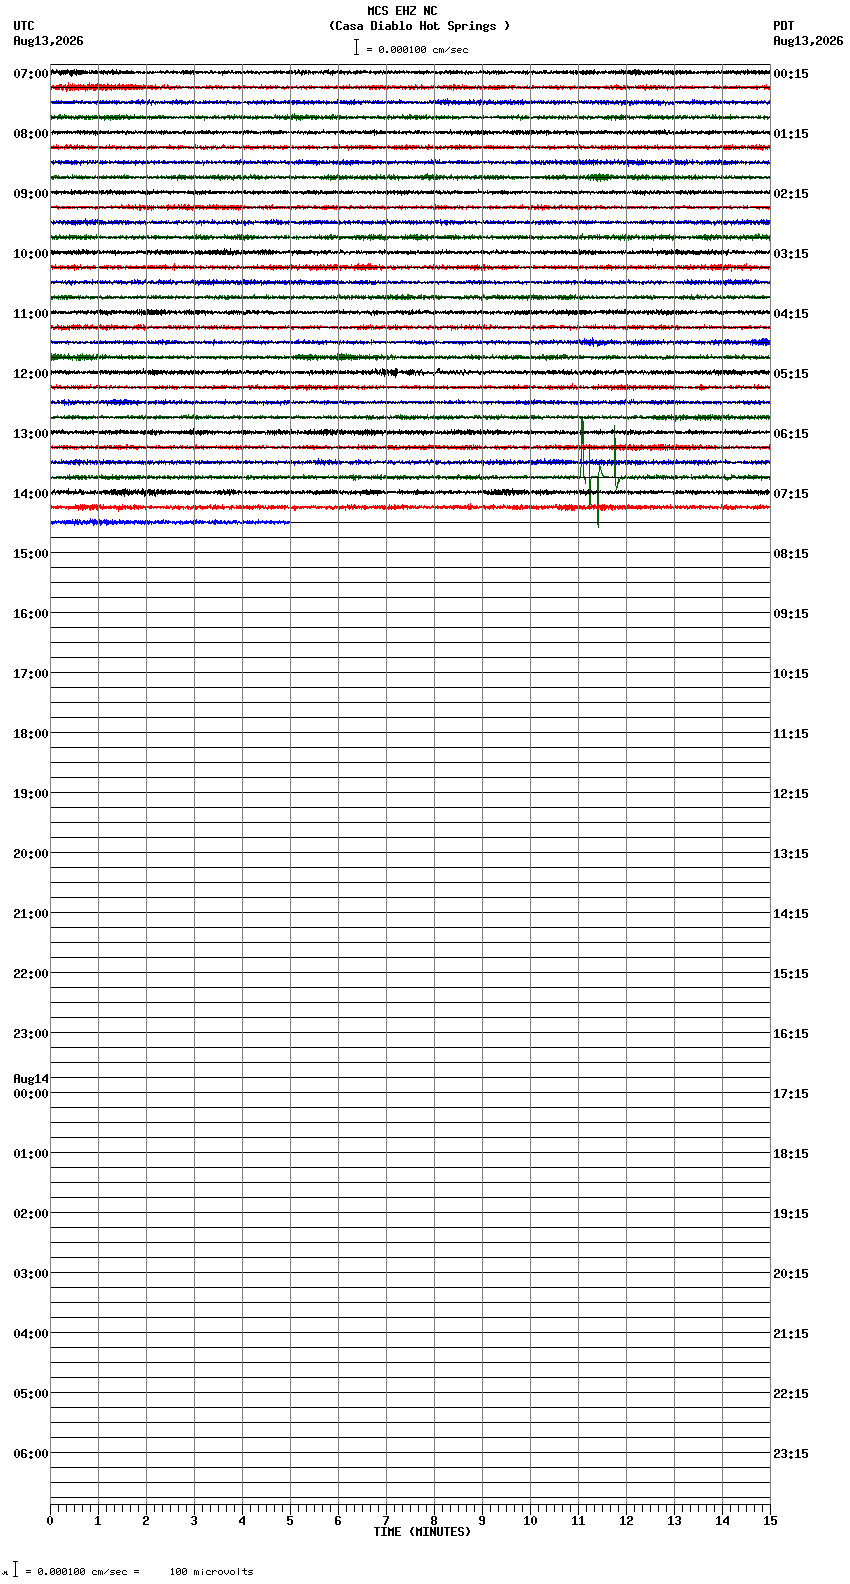Click the '00:15' PDT time label
This screenshot has width=850, height=1584.
pyautogui.click(x=791, y=74)
